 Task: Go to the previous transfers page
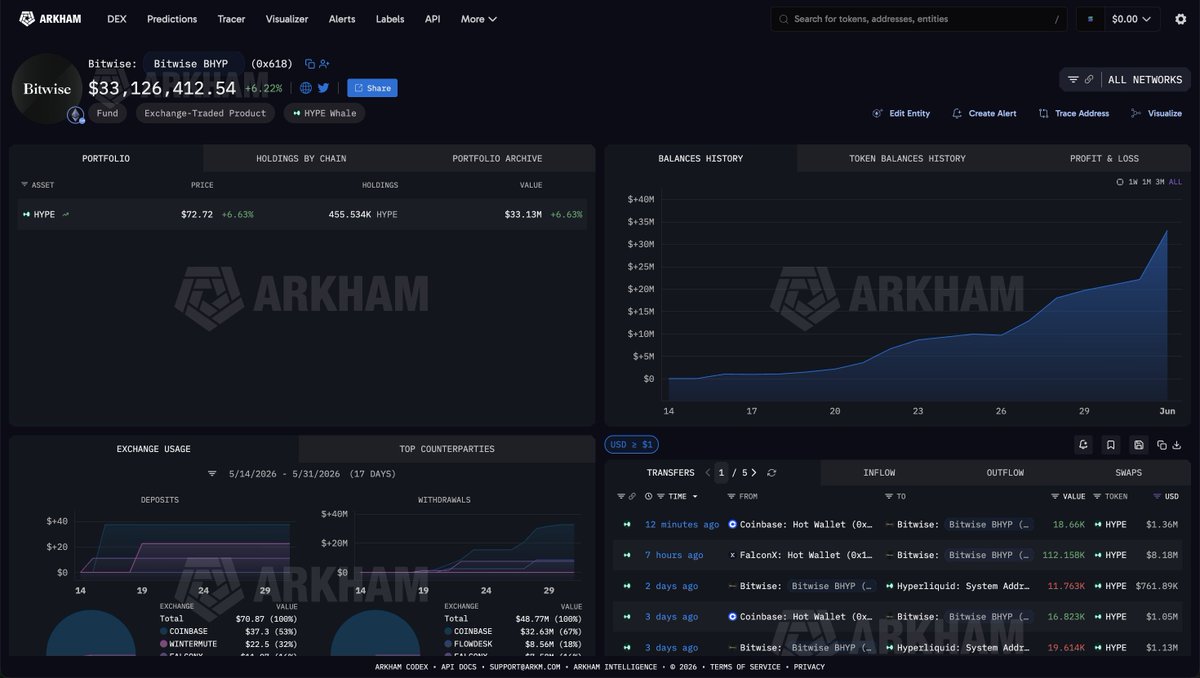(708, 473)
